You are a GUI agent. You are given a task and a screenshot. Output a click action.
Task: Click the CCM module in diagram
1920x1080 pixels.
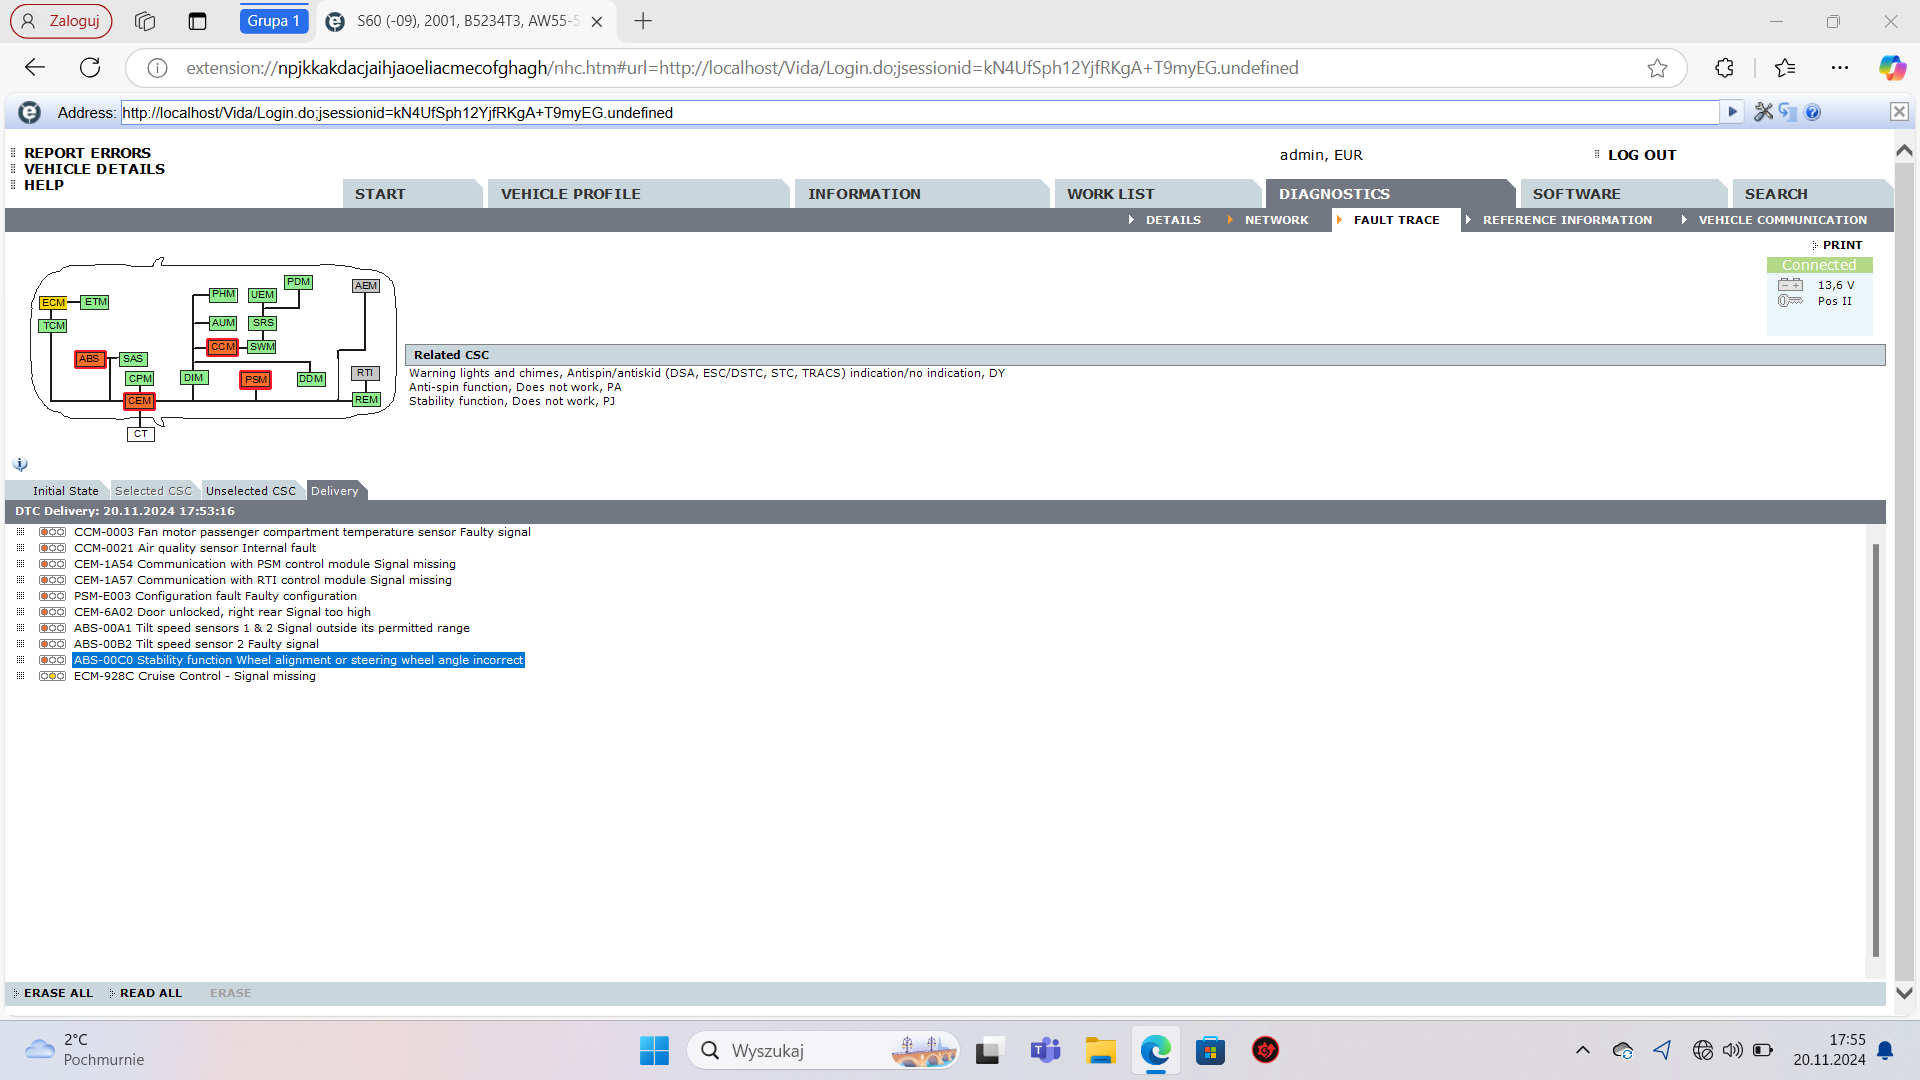[222, 347]
